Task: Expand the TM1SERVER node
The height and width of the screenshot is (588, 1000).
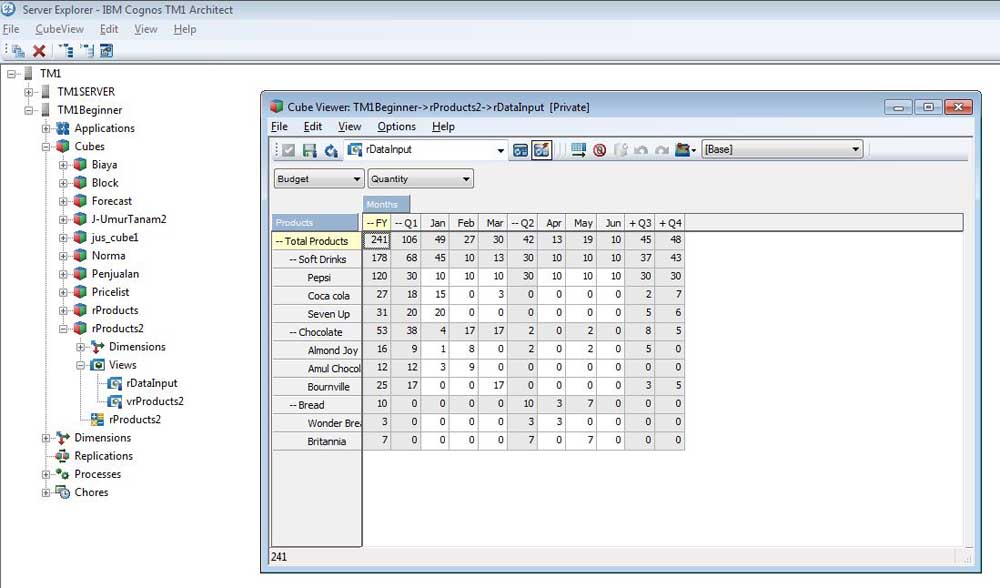Action: [x=29, y=92]
